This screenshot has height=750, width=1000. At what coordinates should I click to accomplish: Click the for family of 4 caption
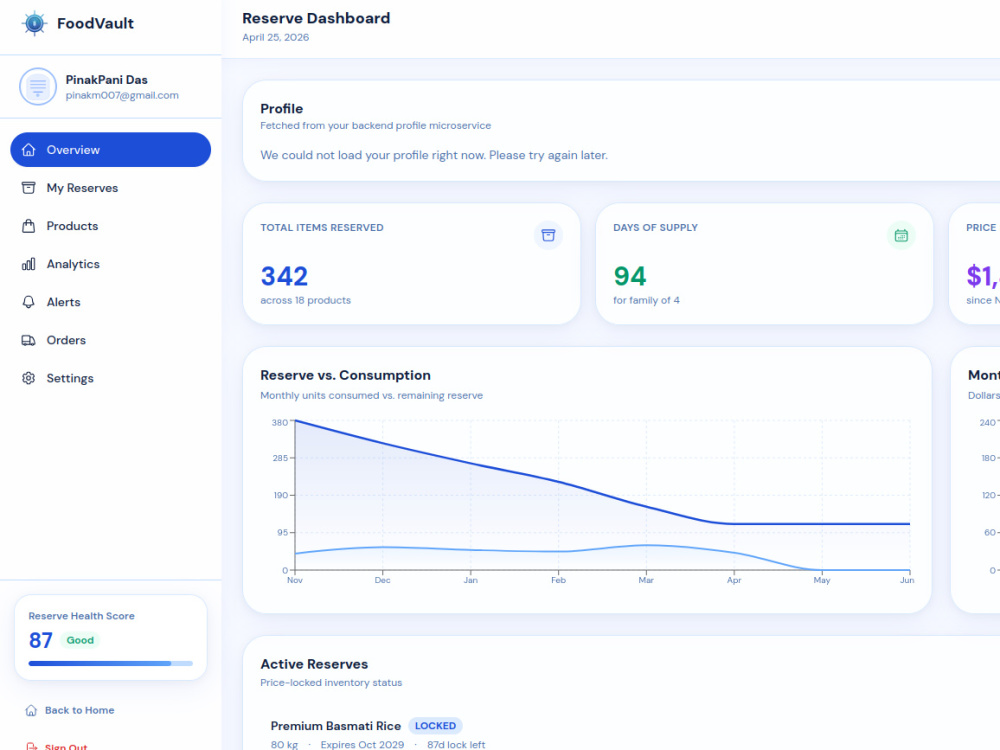647,300
